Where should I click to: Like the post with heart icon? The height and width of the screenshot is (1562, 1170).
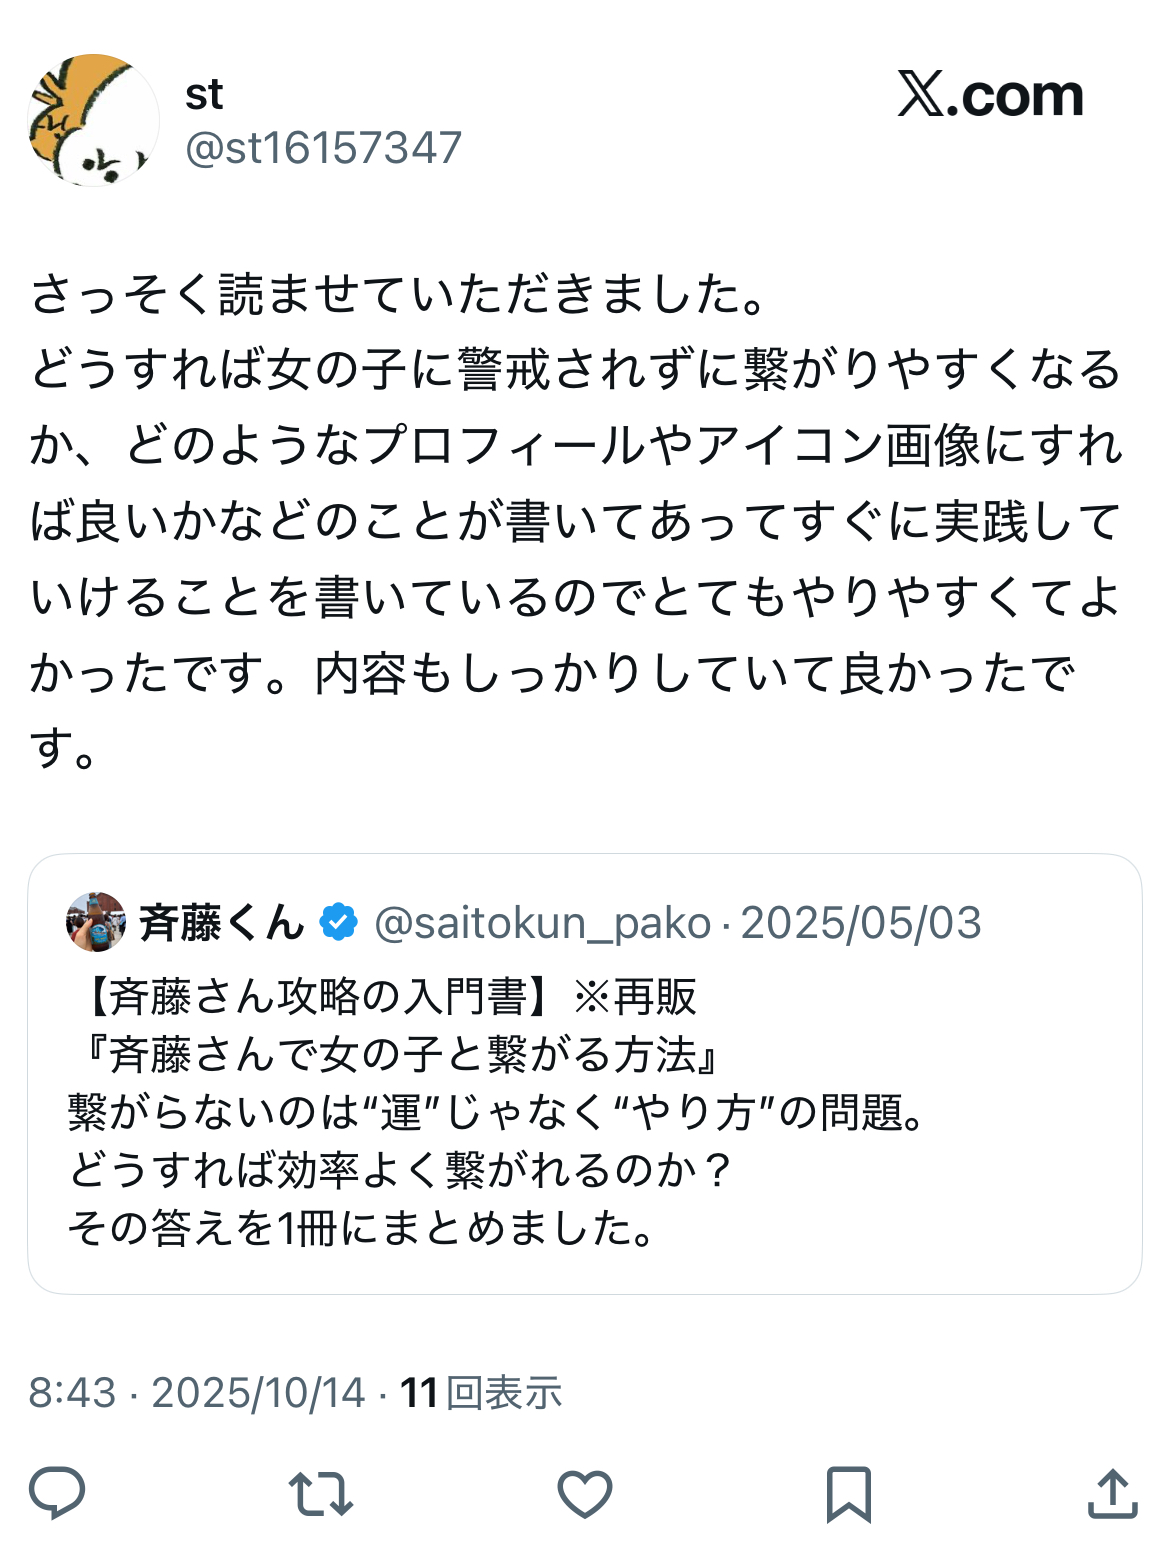coord(584,1494)
